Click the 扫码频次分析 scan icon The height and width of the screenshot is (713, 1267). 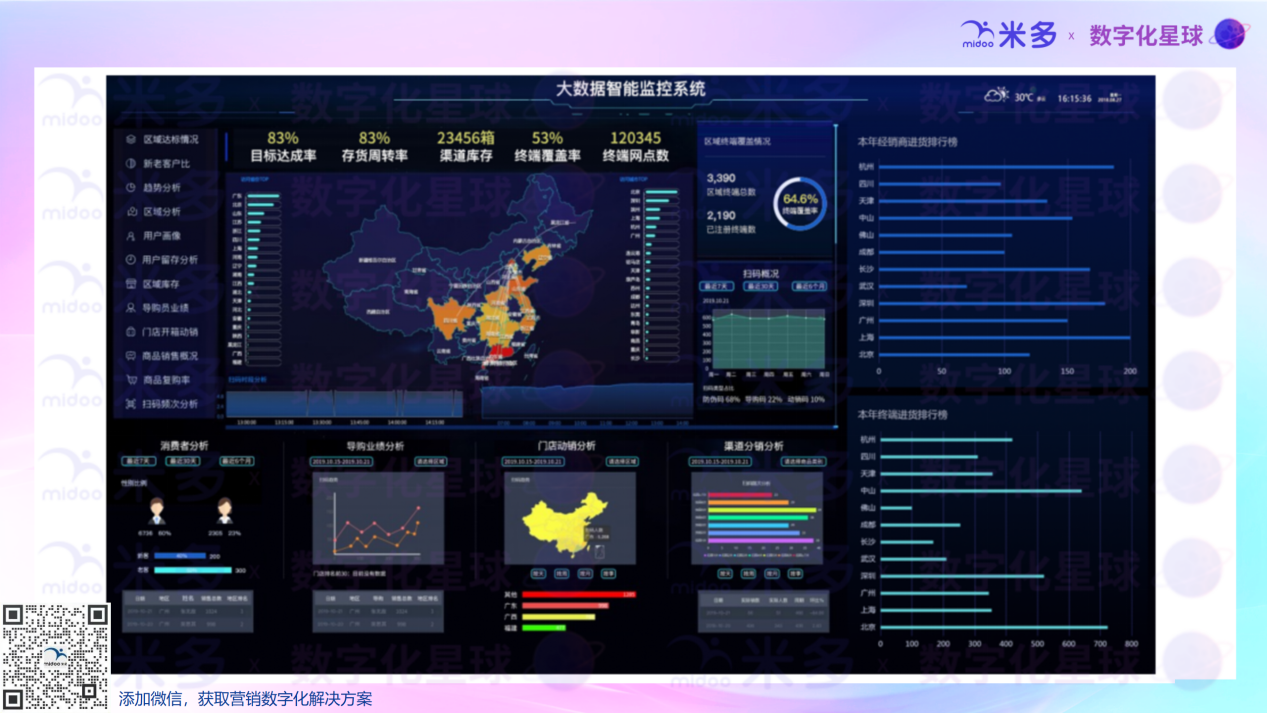(131, 404)
